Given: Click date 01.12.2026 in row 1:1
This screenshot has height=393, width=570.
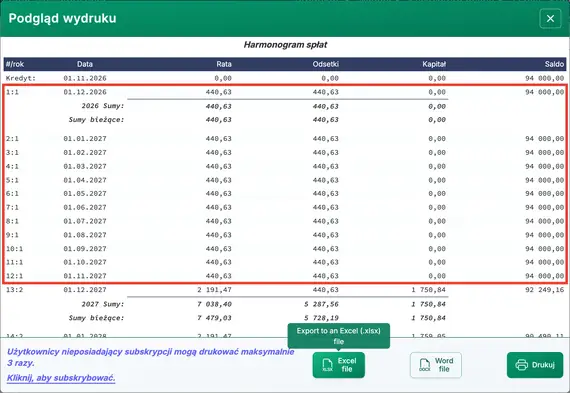Looking at the screenshot, I should click(85, 92).
